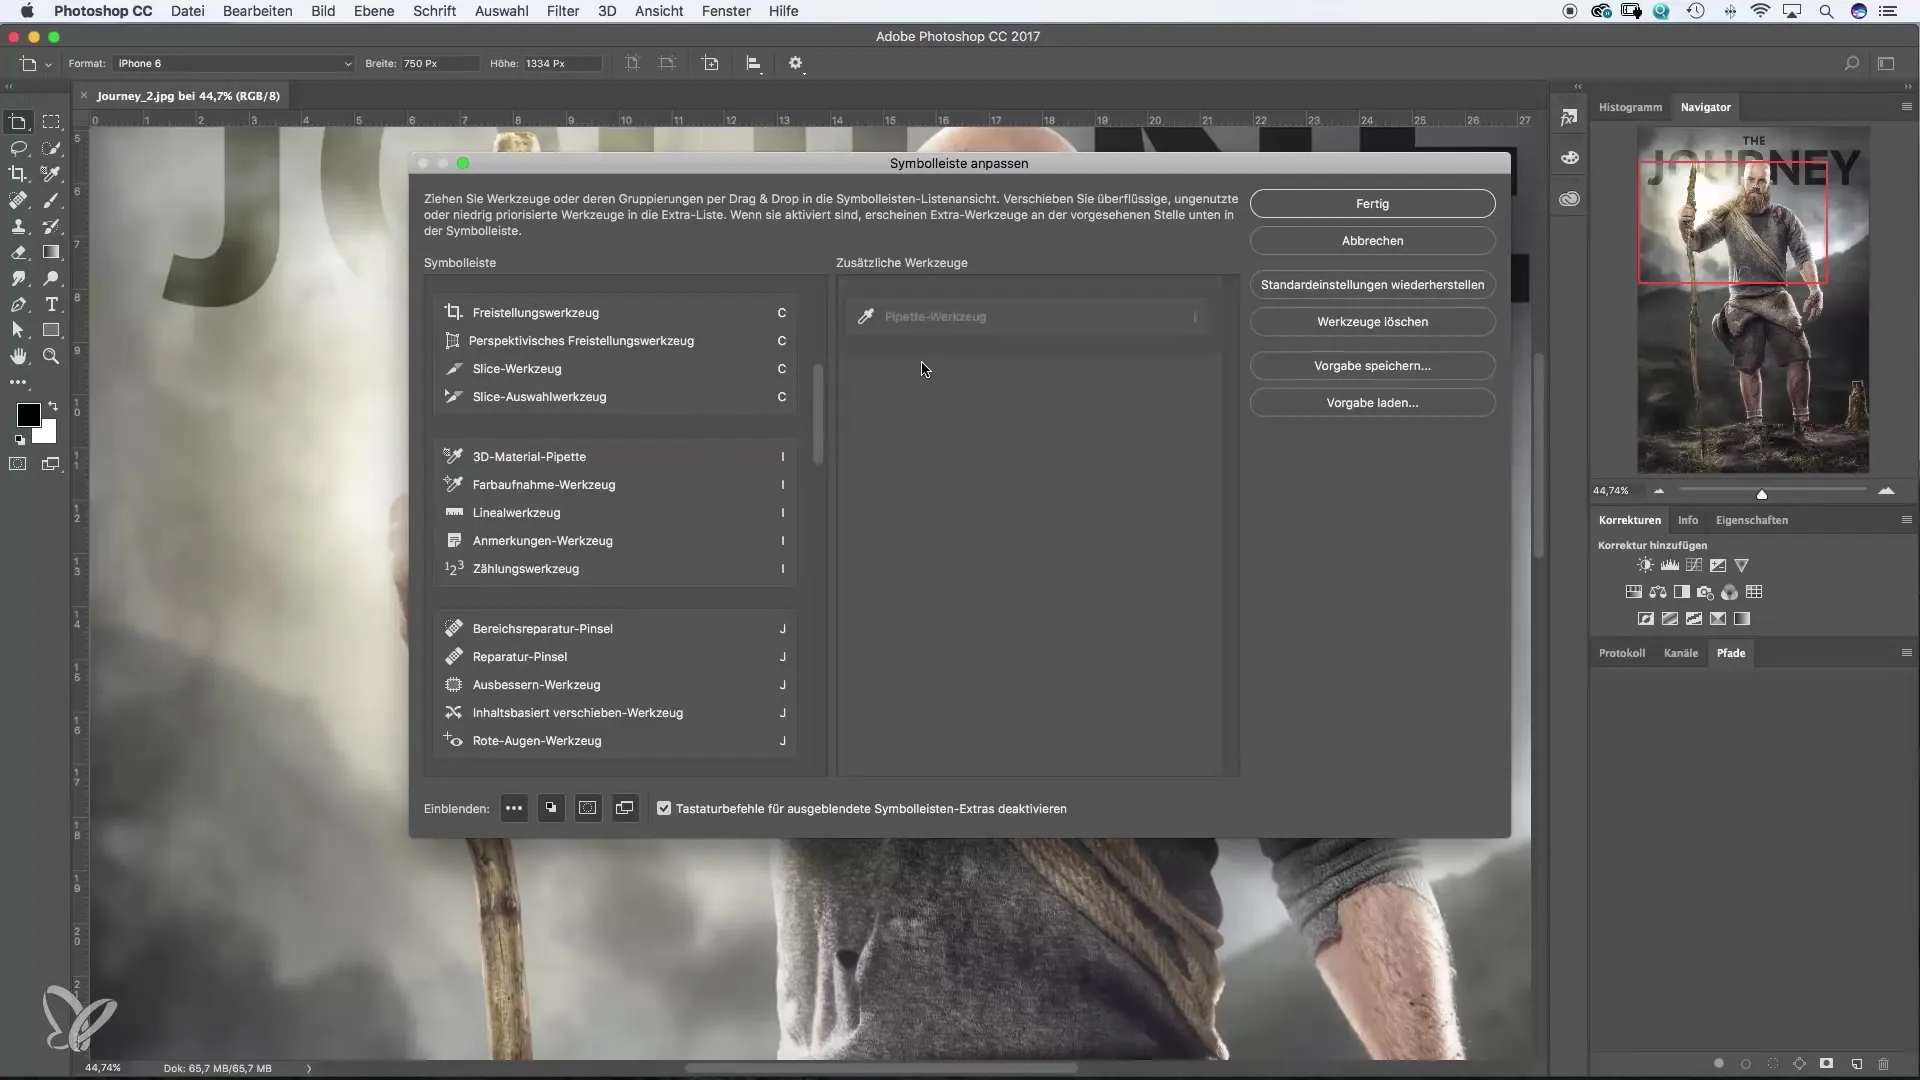This screenshot has height=1080, width=1920.
Task: Open the Fenster menu
Action: (726, 11)
